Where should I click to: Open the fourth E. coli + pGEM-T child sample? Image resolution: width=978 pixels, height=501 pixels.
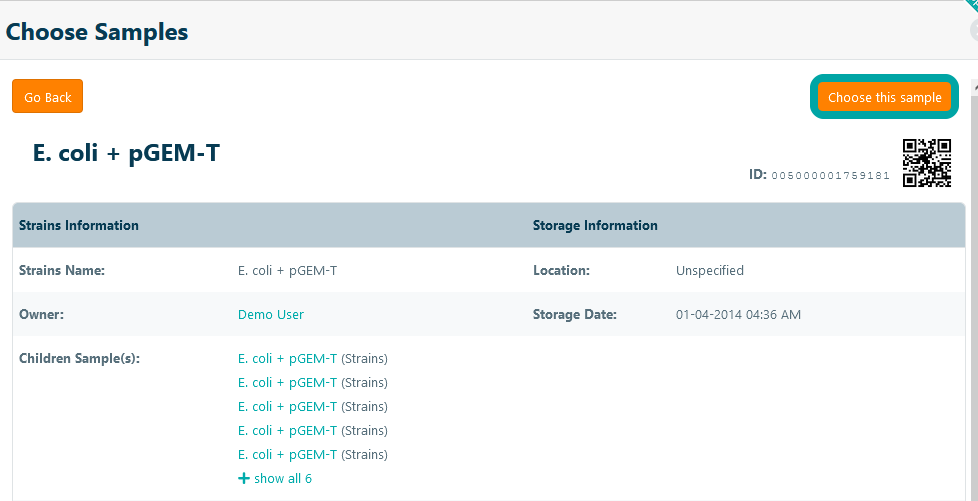[x=287, y=431]
